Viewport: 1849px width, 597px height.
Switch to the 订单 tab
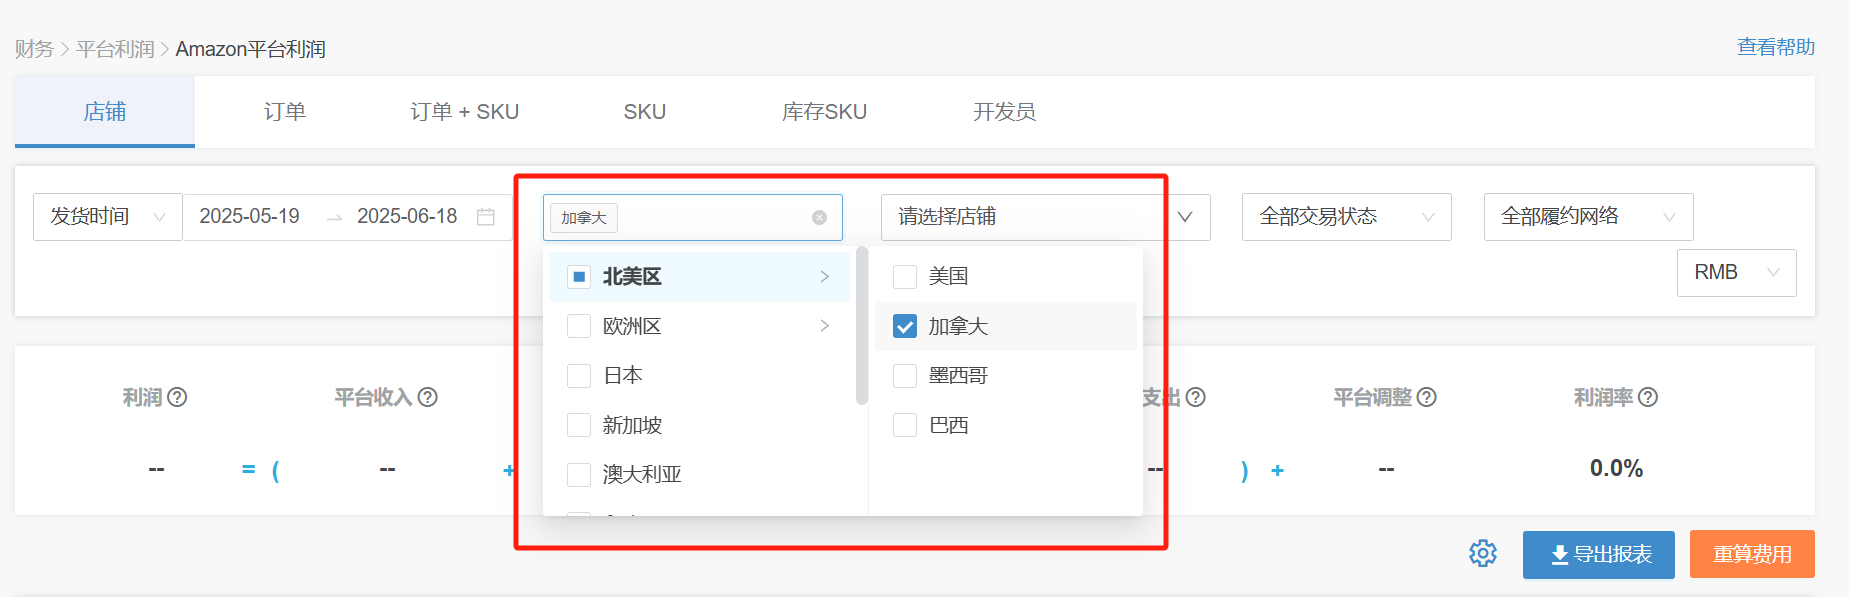click(285, 112)
